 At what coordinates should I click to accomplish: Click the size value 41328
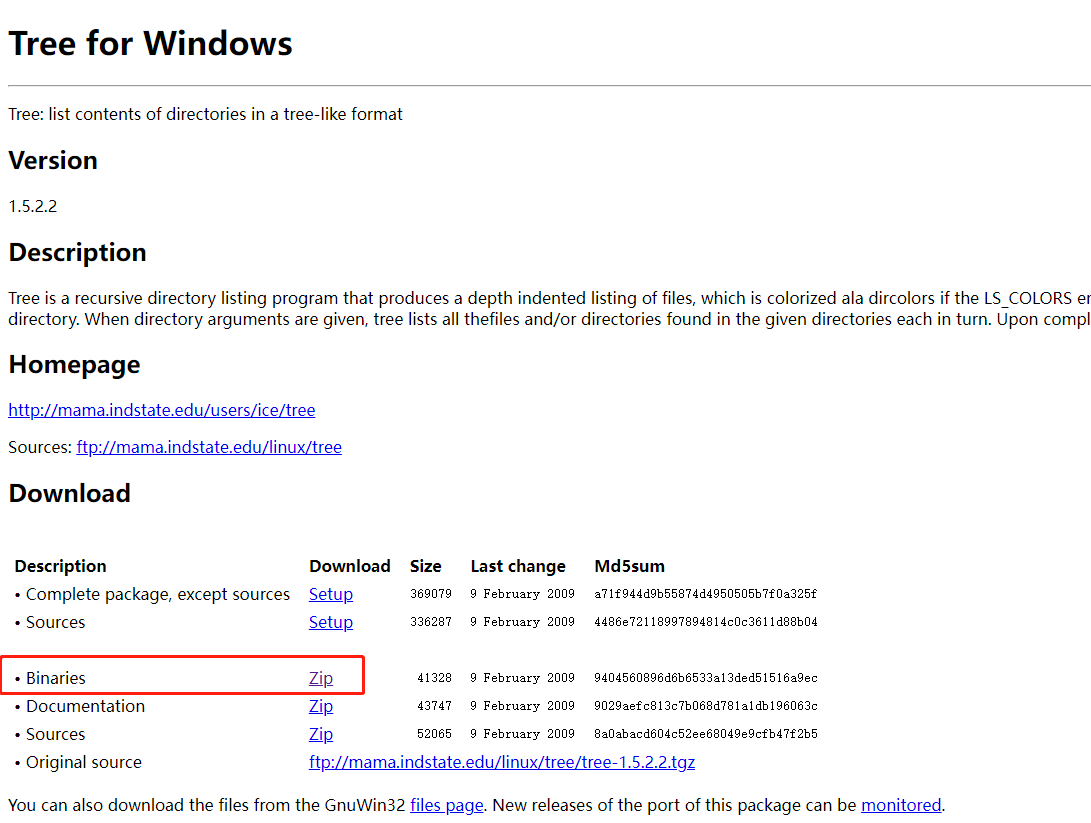click(434, 678)
